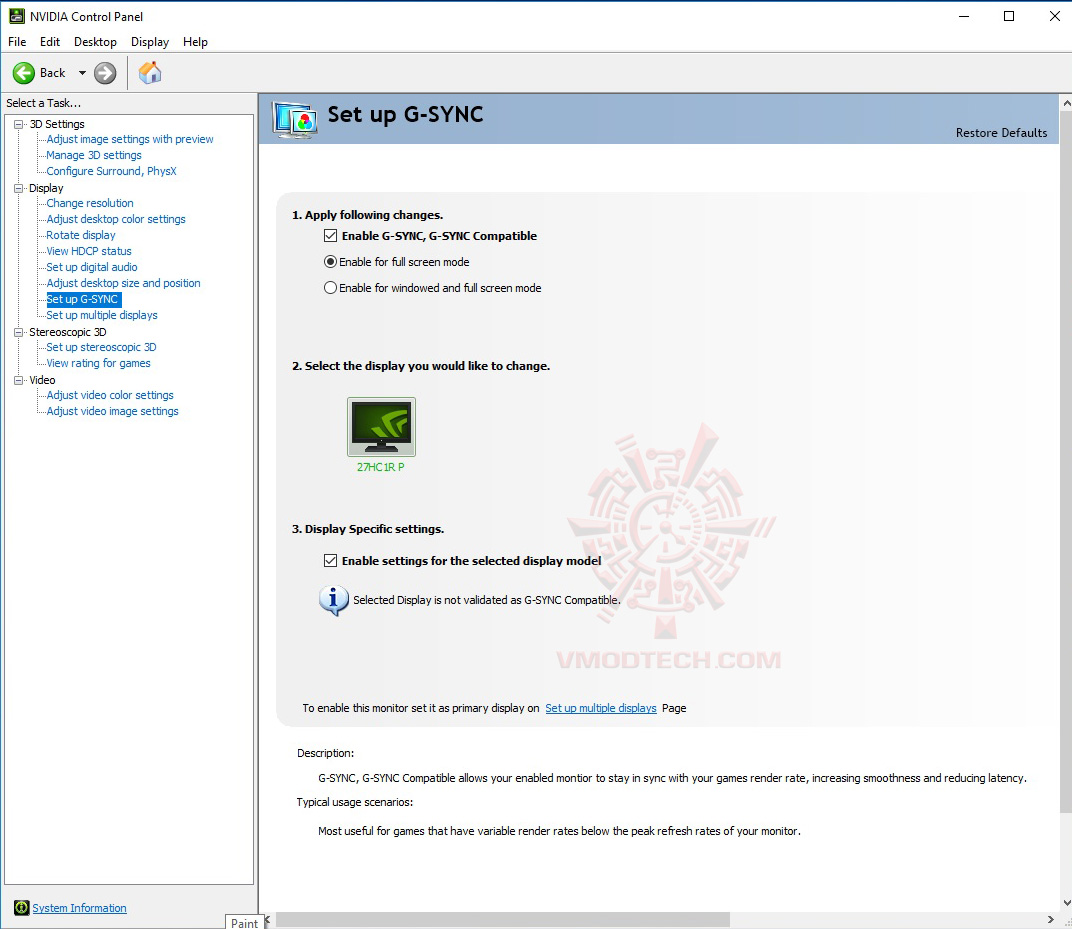1072x929 pixels.
Task: Click horizontal scrollbar right arrow
Action: click(x=1051, y=919)
